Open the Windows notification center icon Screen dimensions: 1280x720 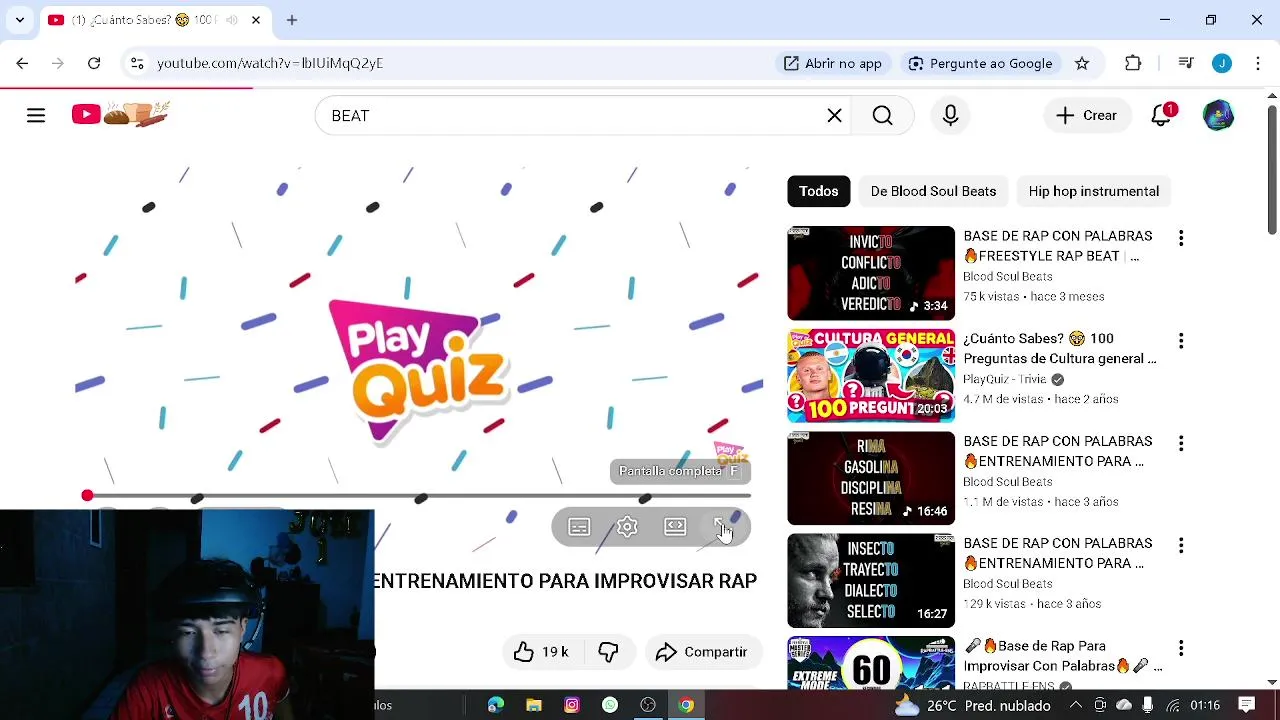[1246, 705]
